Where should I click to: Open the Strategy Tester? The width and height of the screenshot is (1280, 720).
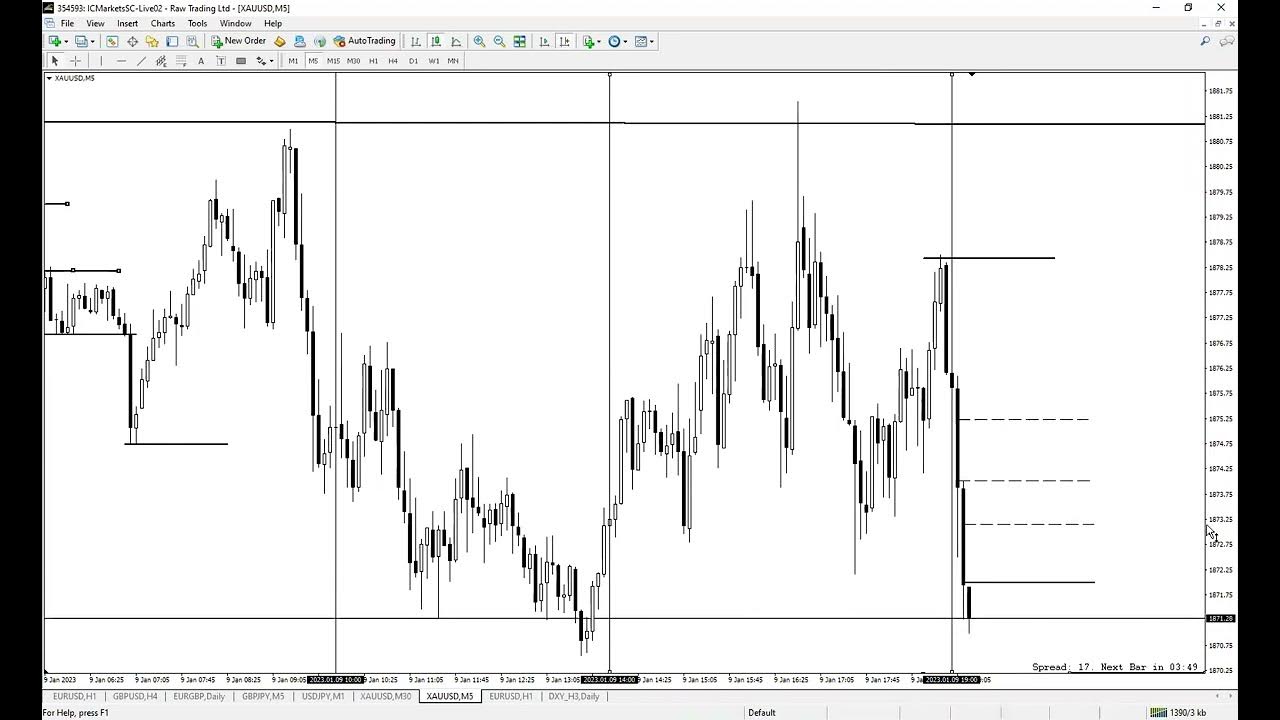coord(192,41)
